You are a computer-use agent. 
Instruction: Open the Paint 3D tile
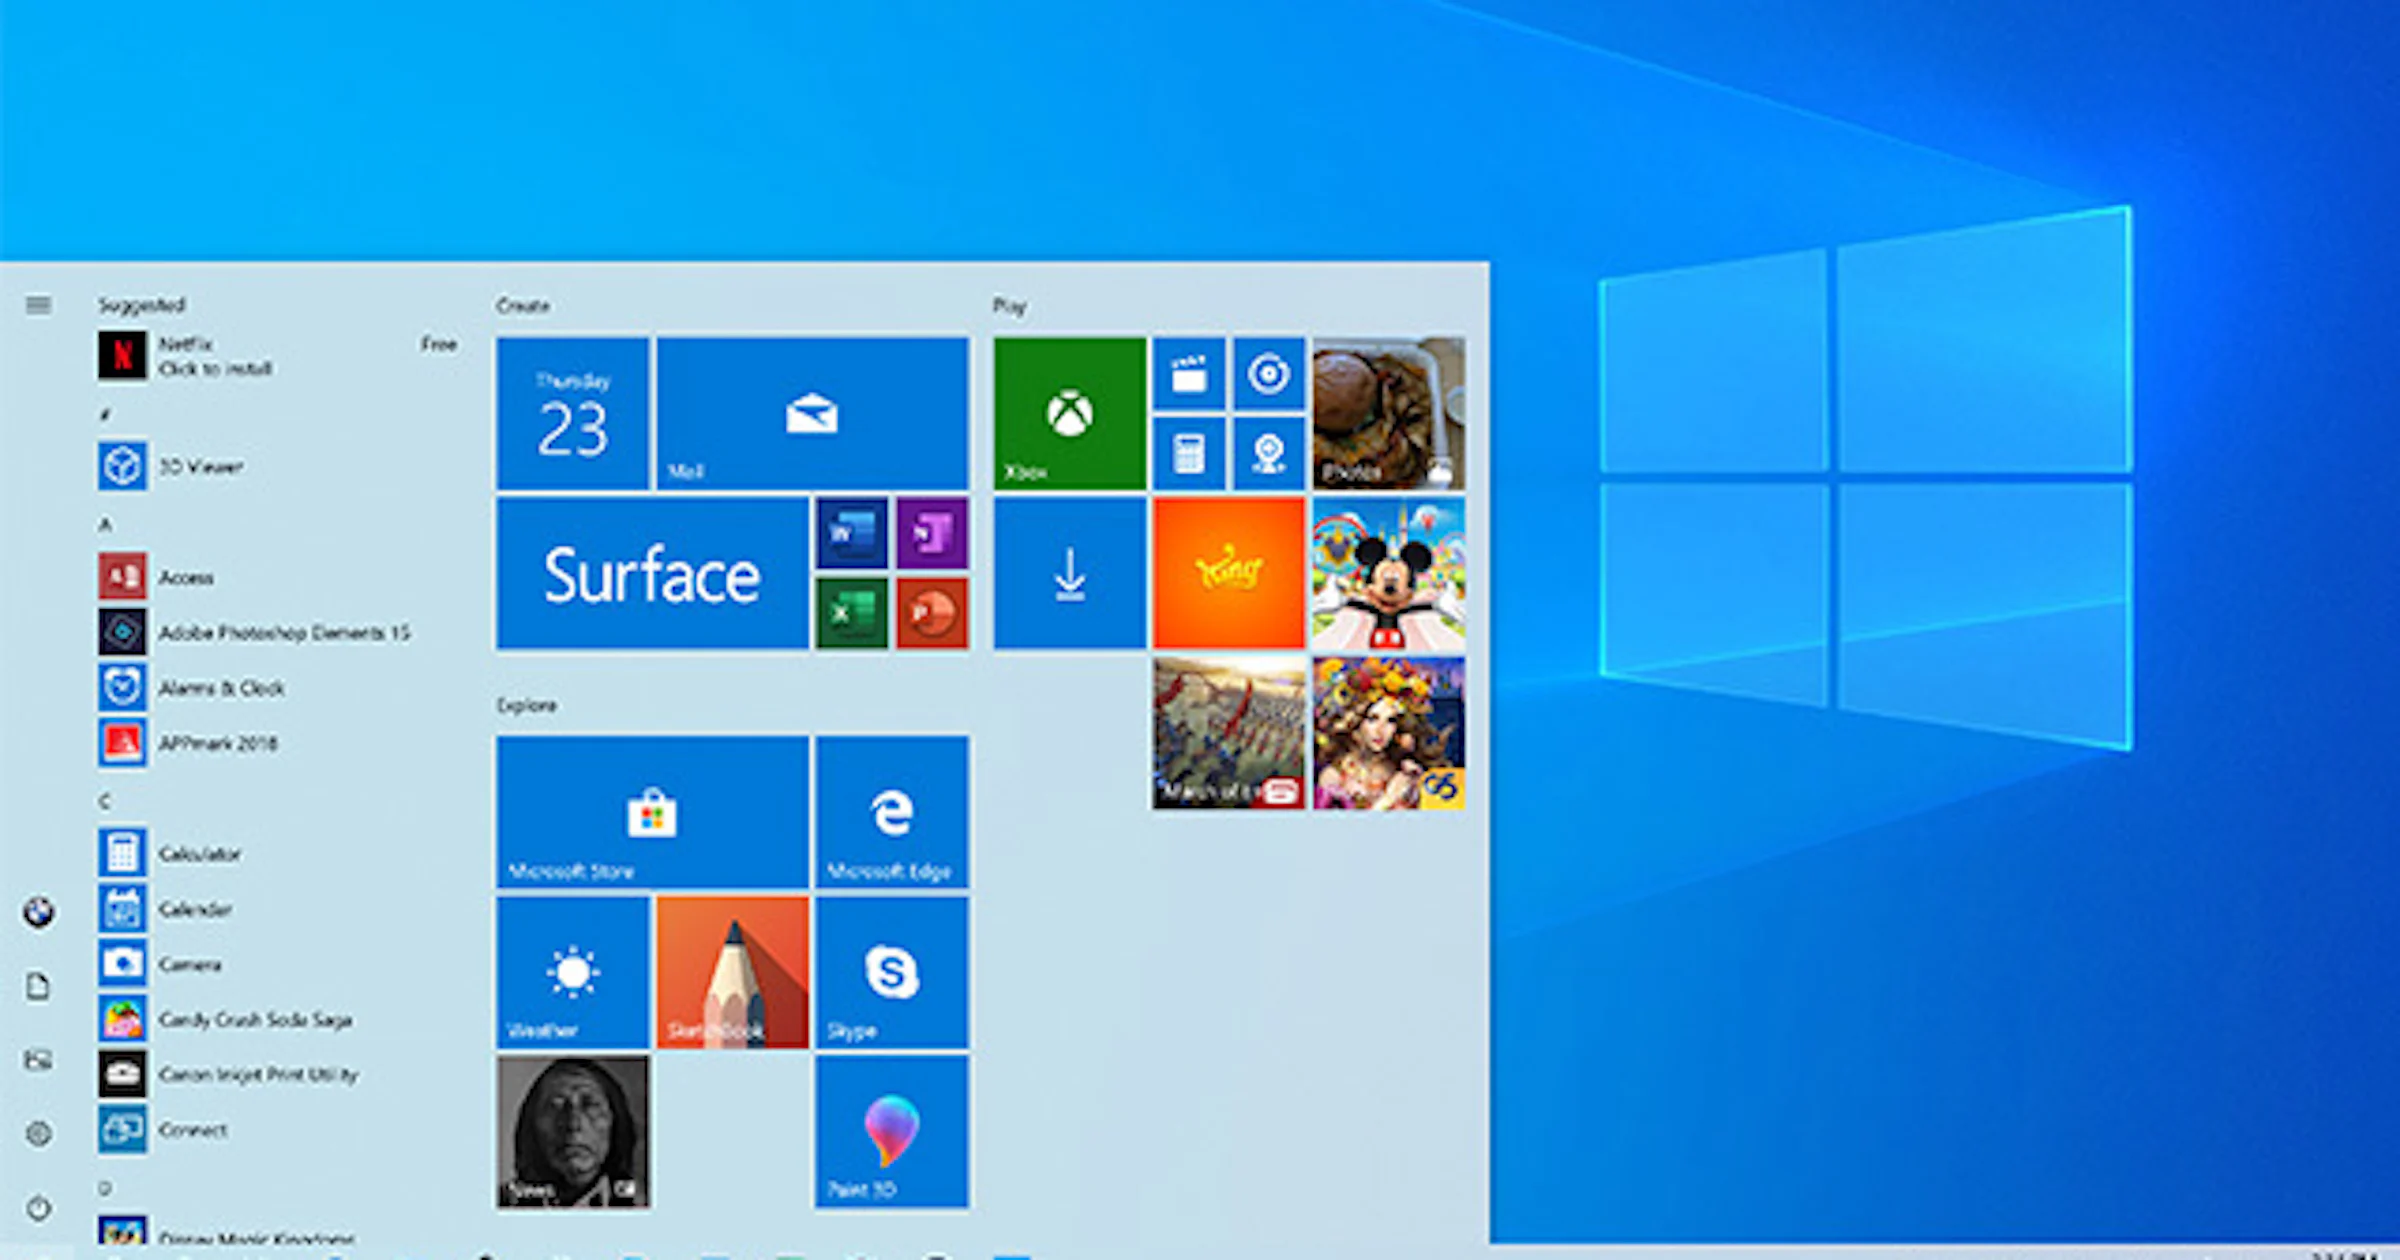[892, 1132]
